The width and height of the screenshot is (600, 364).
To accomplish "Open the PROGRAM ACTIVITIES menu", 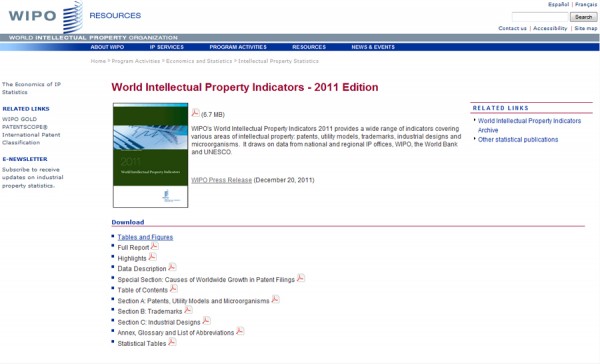I will 238,47.
